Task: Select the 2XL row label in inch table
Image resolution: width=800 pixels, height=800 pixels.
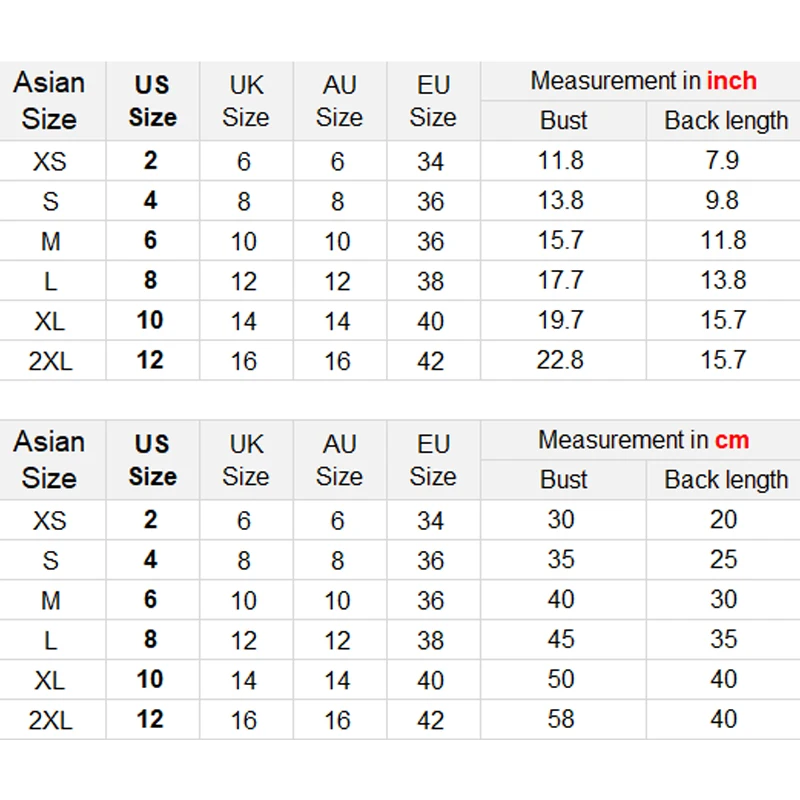Action: [50, 361]
